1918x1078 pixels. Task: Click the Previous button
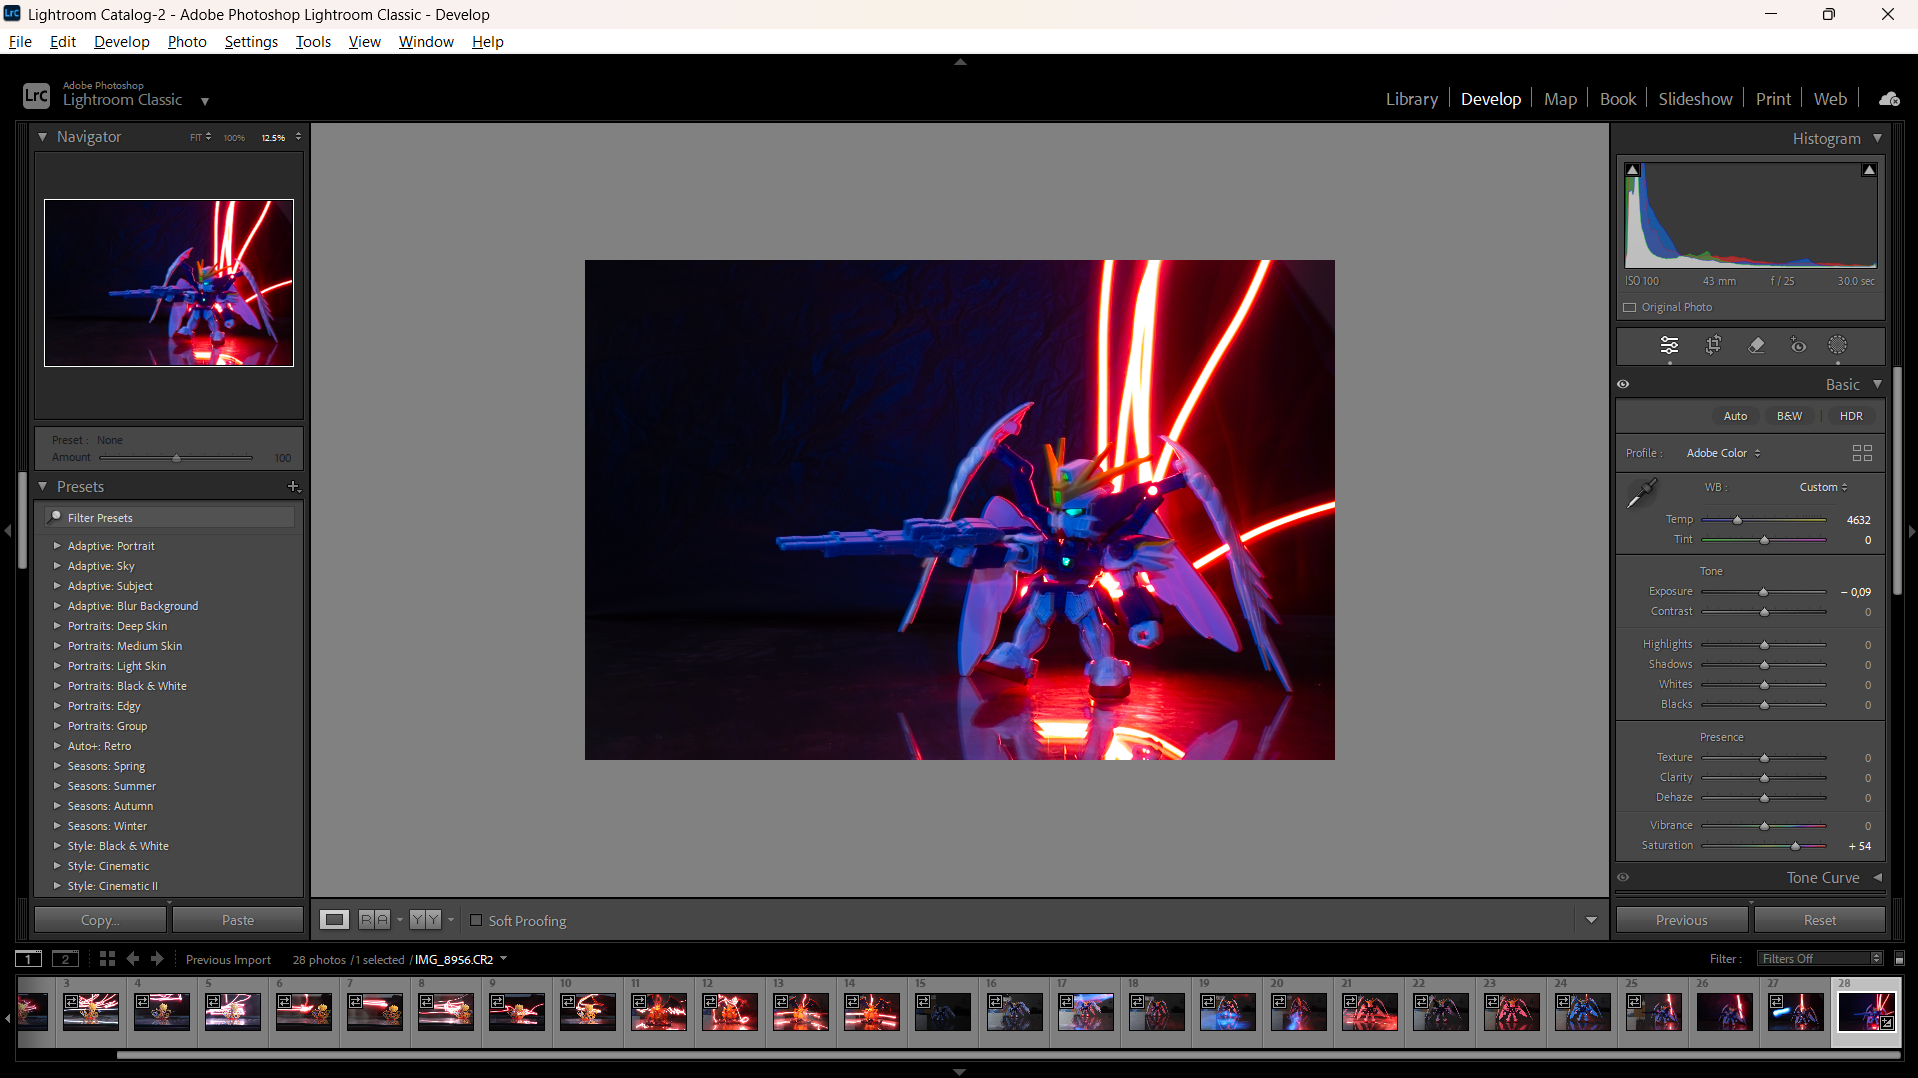(x=1681, y=920)
